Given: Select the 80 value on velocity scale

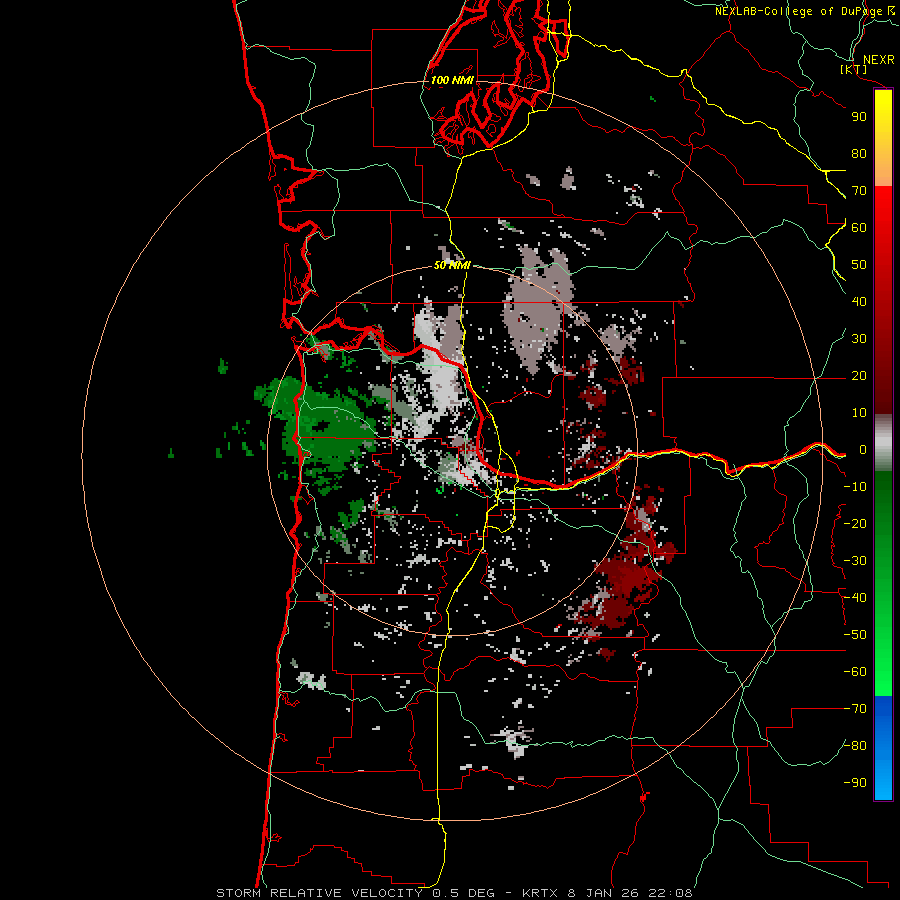Looking at the screenshot, I should 859,154.
